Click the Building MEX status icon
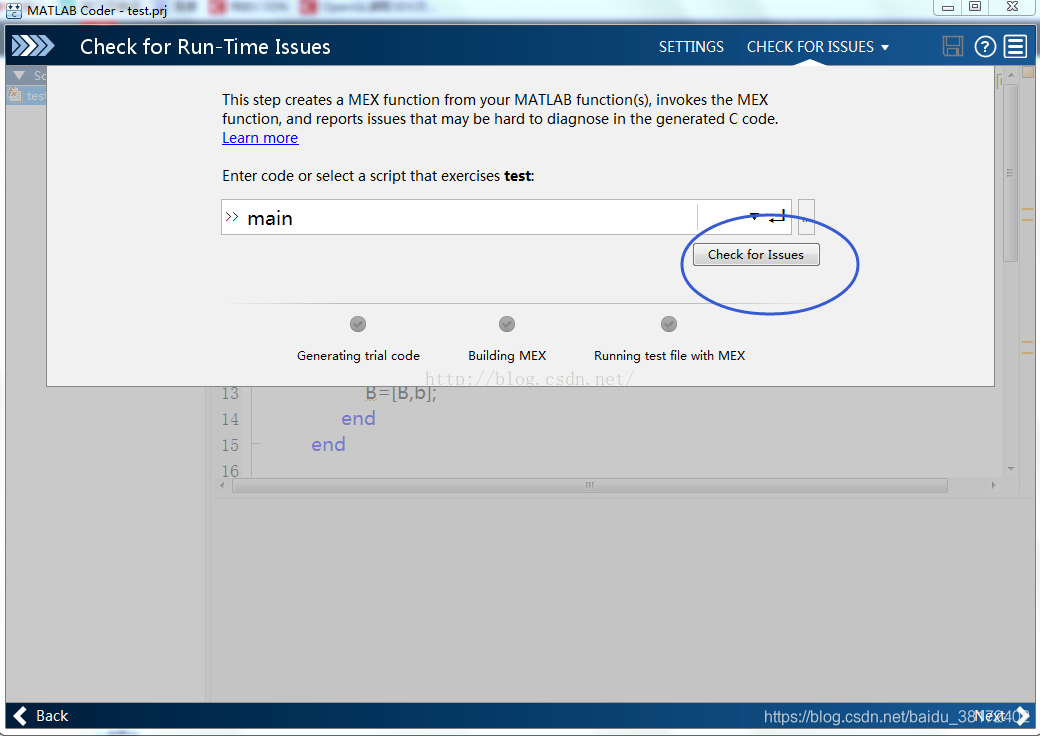The image size is (1040, 736). click(x=507, y=324)
